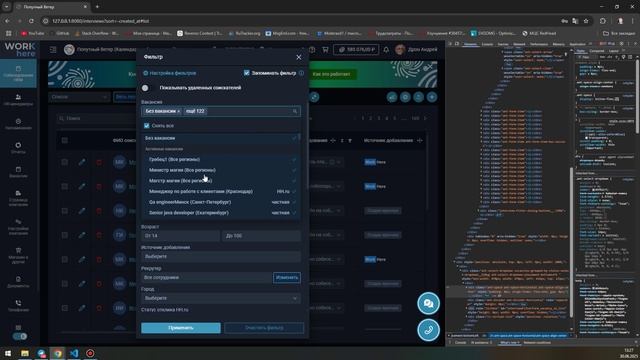Open the Вакансии sidebar item

[18, 172]
